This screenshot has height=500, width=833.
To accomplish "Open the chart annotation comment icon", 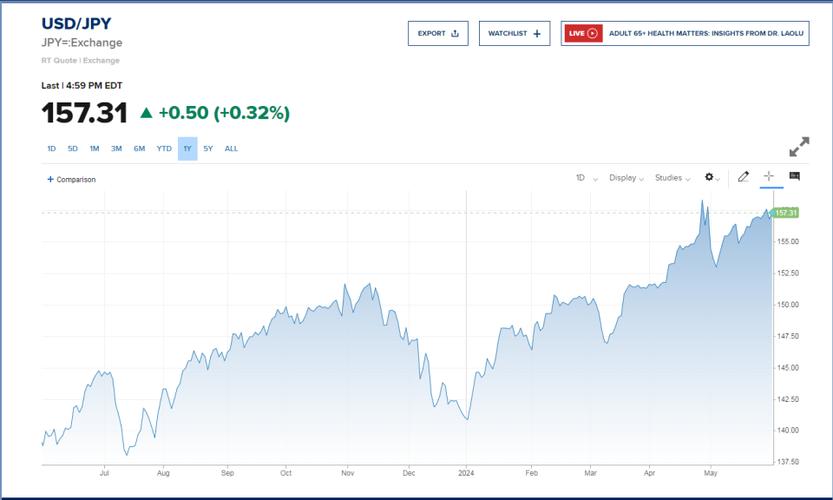I will 795,176.
